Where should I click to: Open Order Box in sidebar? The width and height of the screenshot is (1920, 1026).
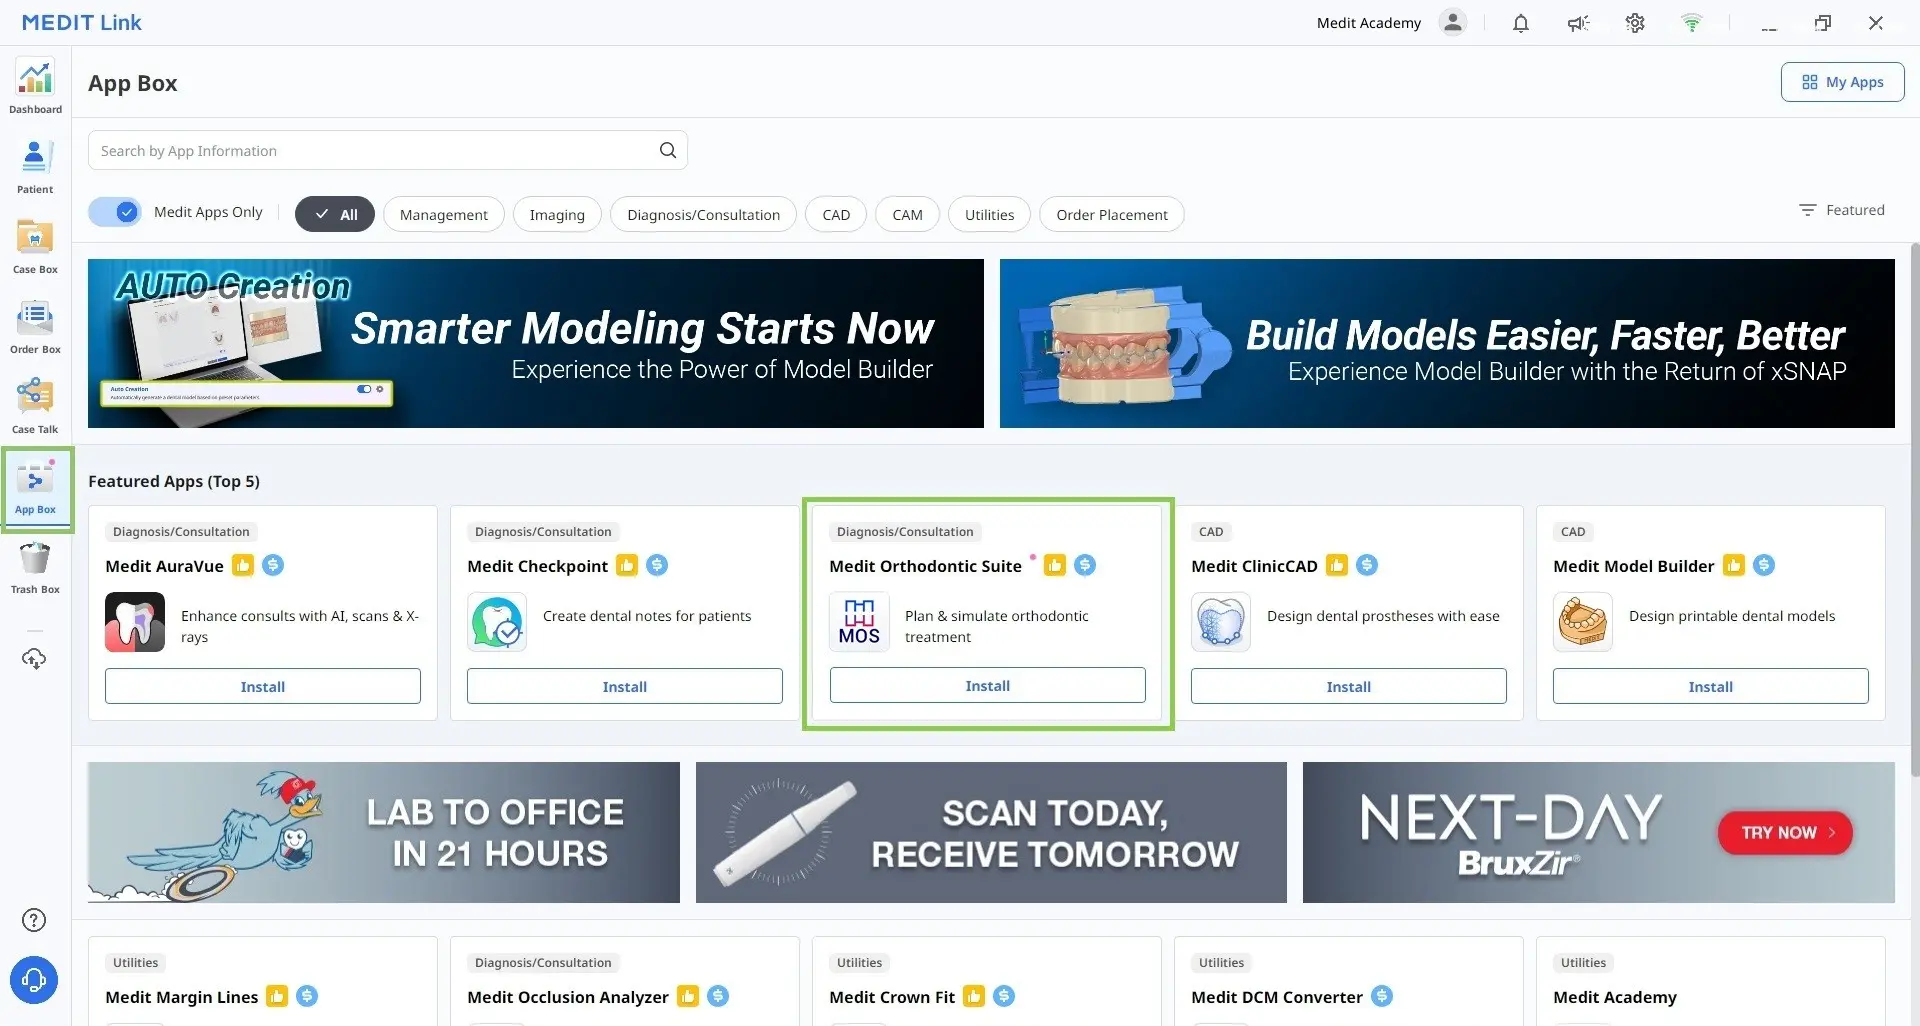[x=35, y=327]
